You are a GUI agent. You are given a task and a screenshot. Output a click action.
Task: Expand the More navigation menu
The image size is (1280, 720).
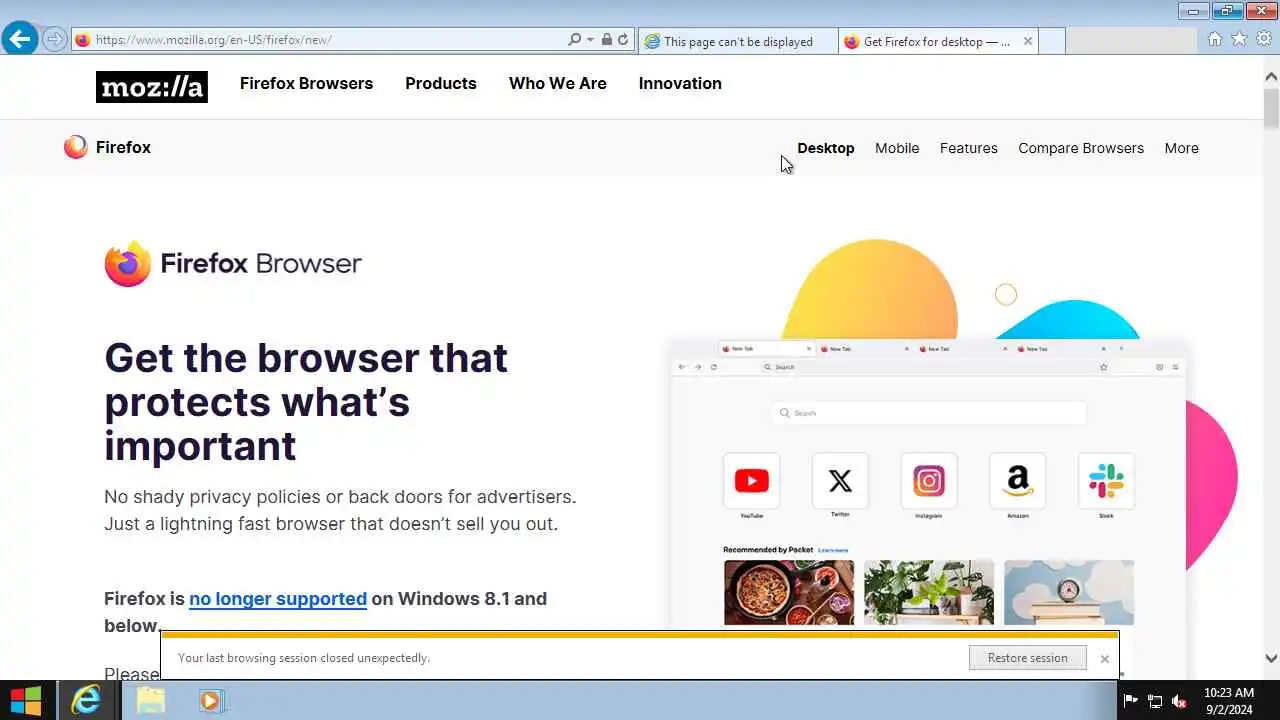pos(1181,148)
